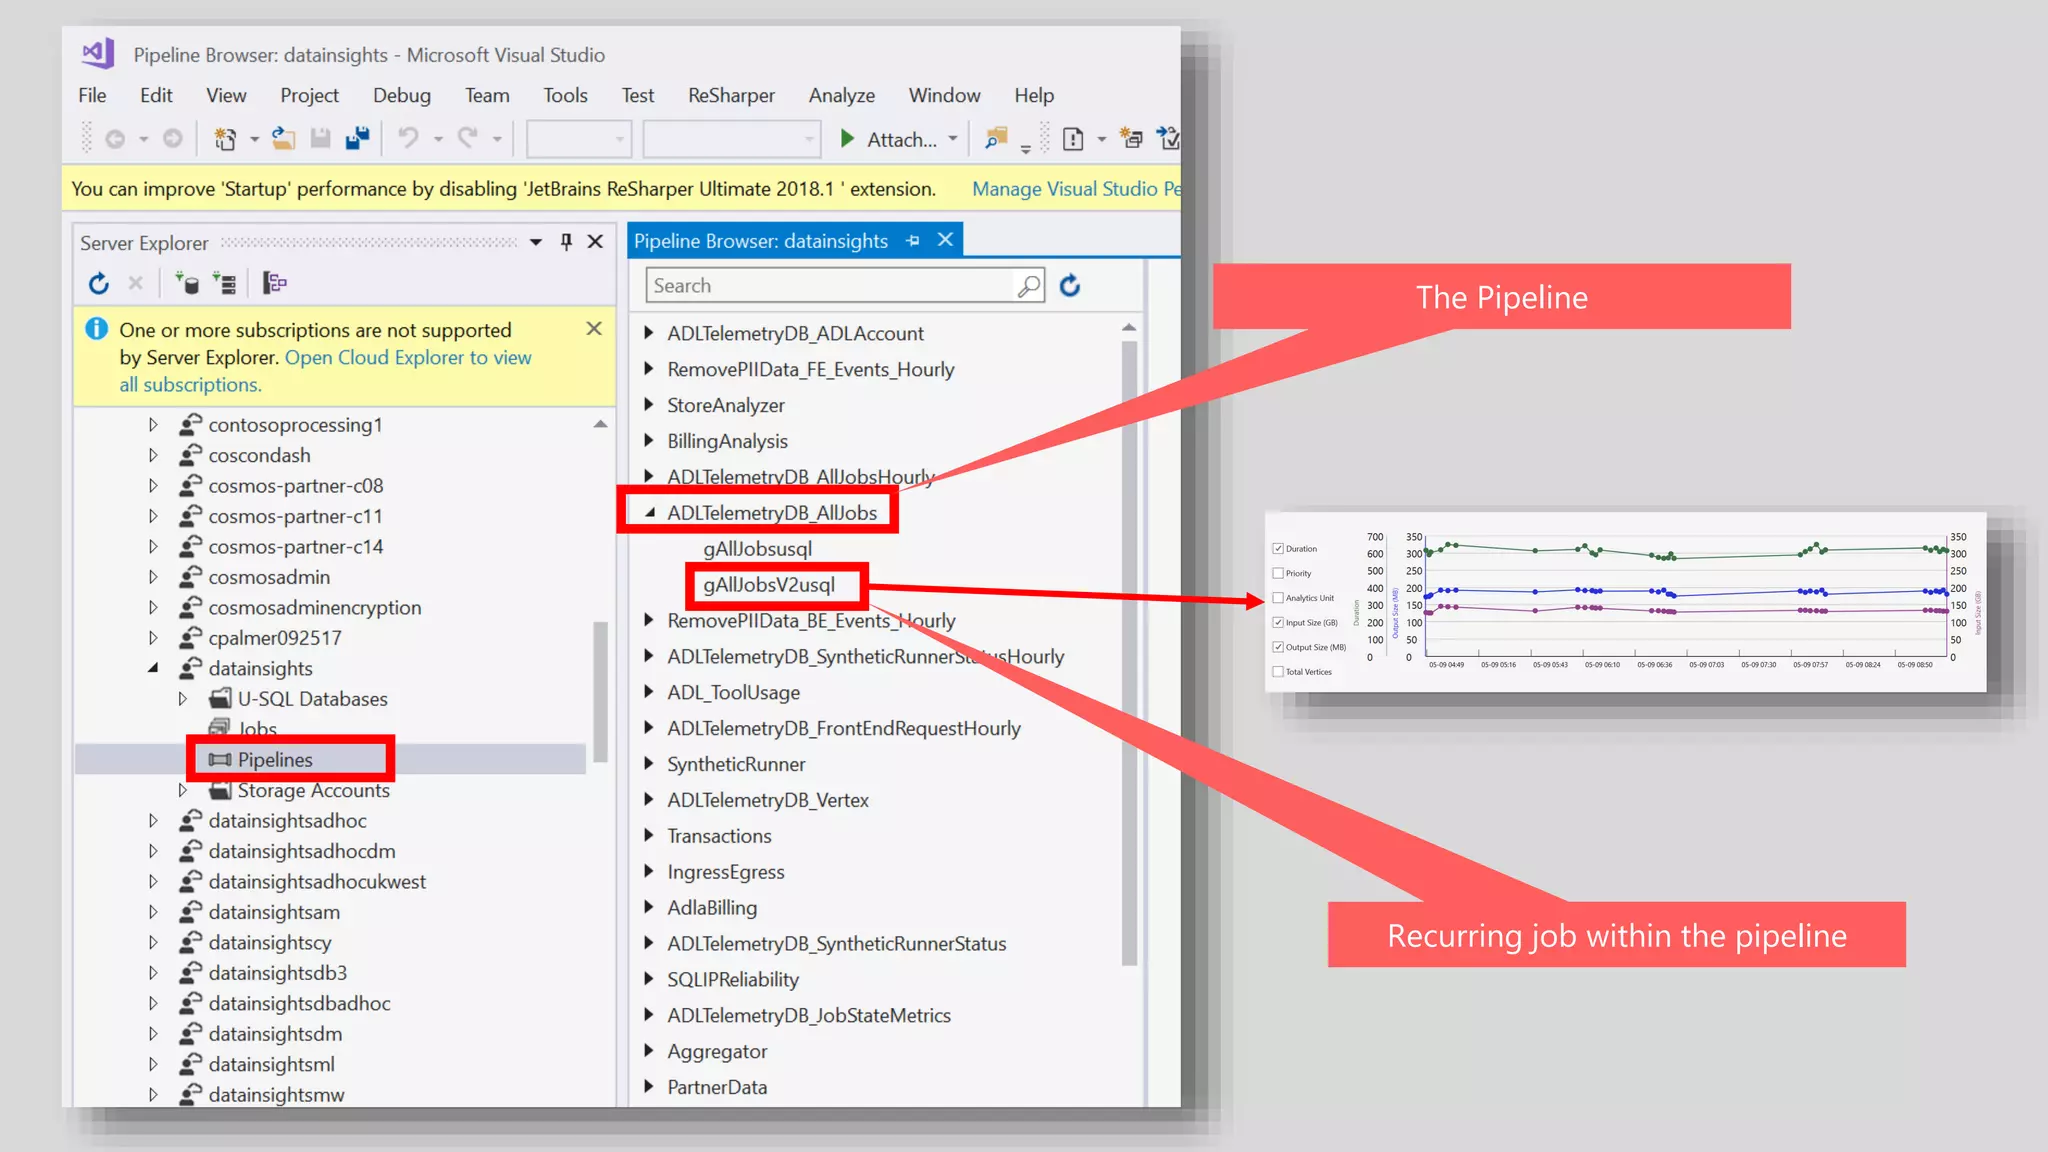Check the Priority checkbox in chart
2048x1152 pixels.
click(1278, 573)
